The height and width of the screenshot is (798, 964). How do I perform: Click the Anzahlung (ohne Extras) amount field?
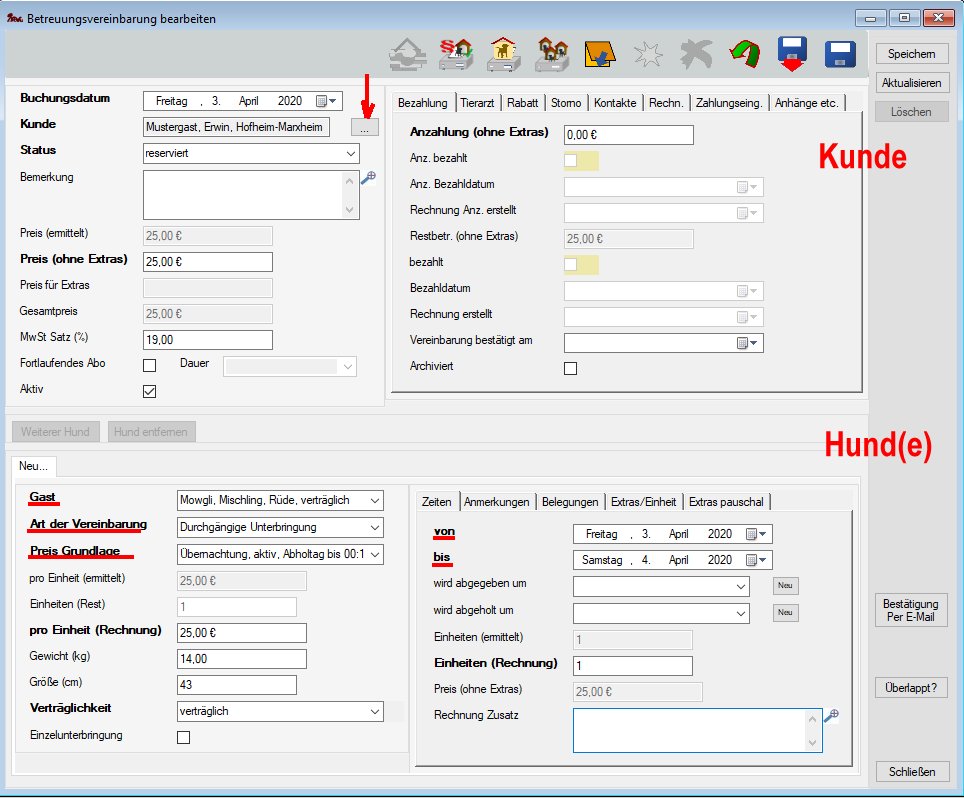click(x=628, y=135)
